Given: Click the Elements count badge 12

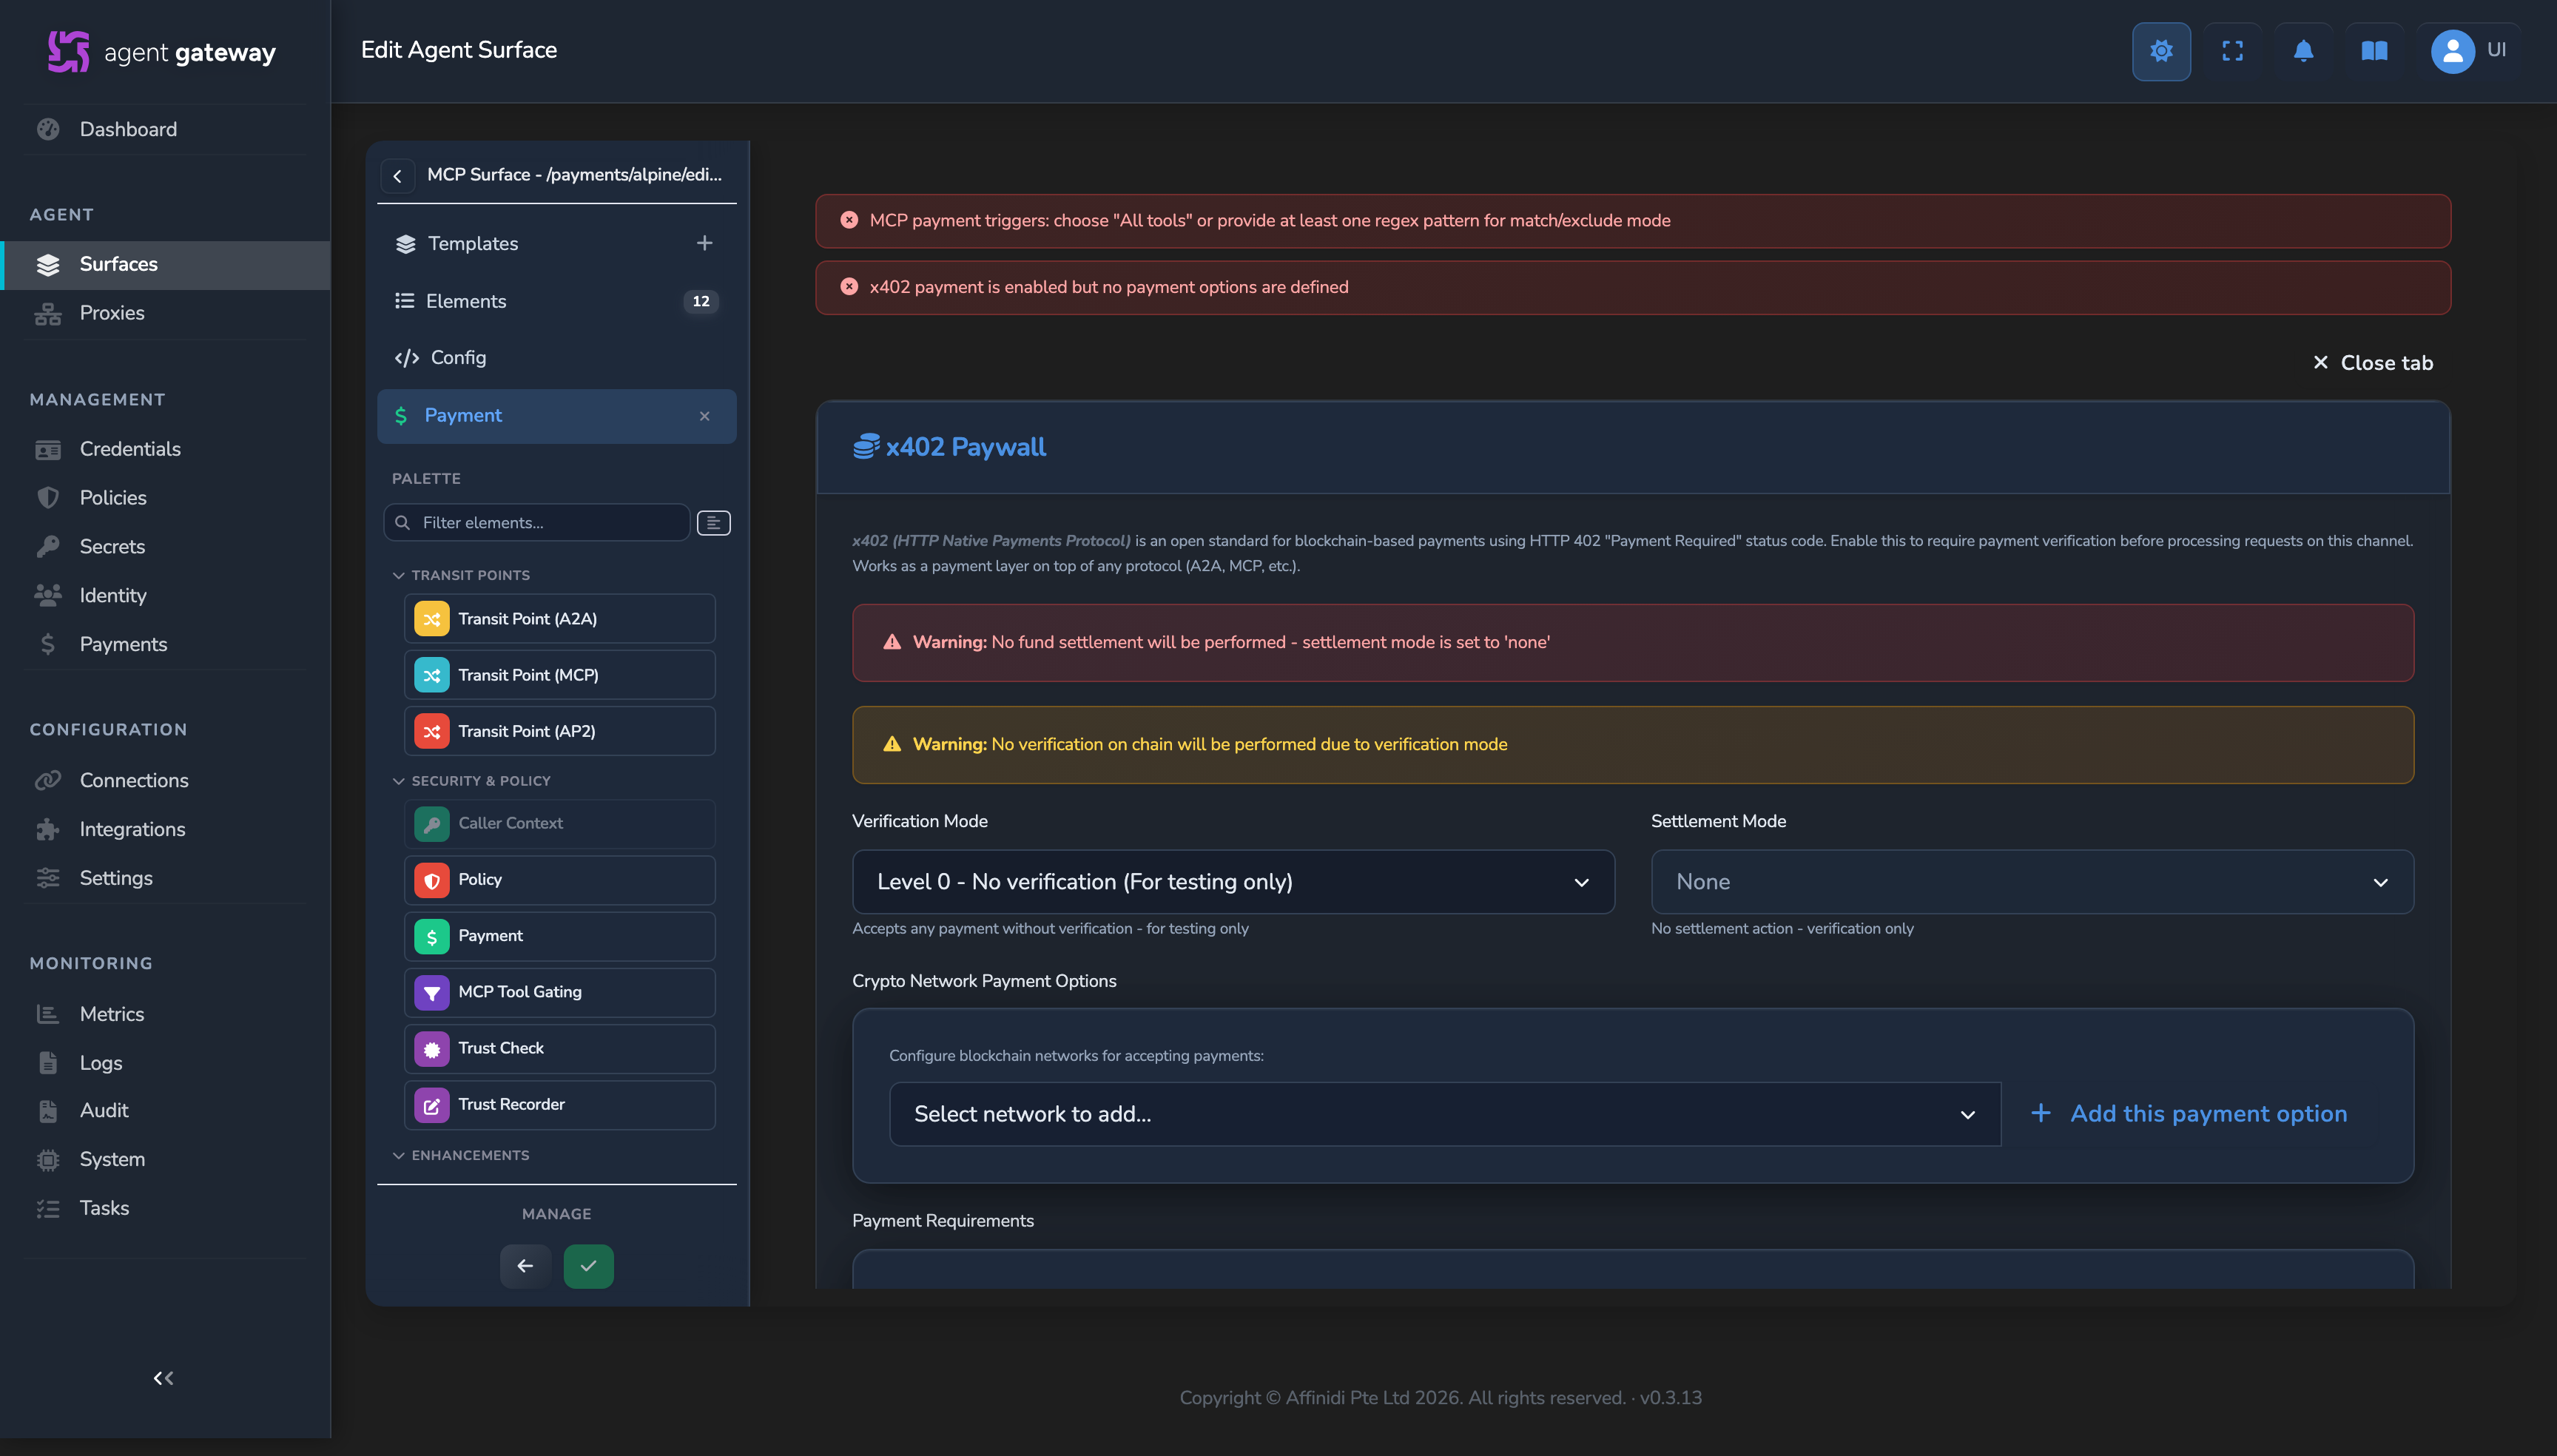Looking at the screenshot, I should 701,301.
